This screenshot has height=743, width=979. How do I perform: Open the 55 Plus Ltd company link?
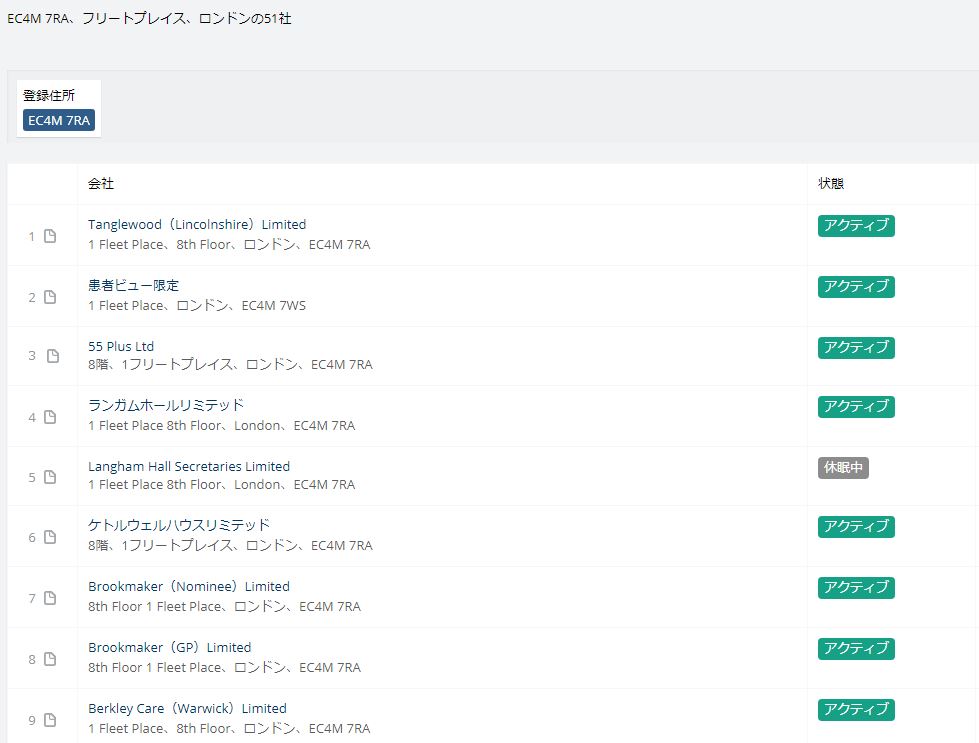(x=121, y=347)
